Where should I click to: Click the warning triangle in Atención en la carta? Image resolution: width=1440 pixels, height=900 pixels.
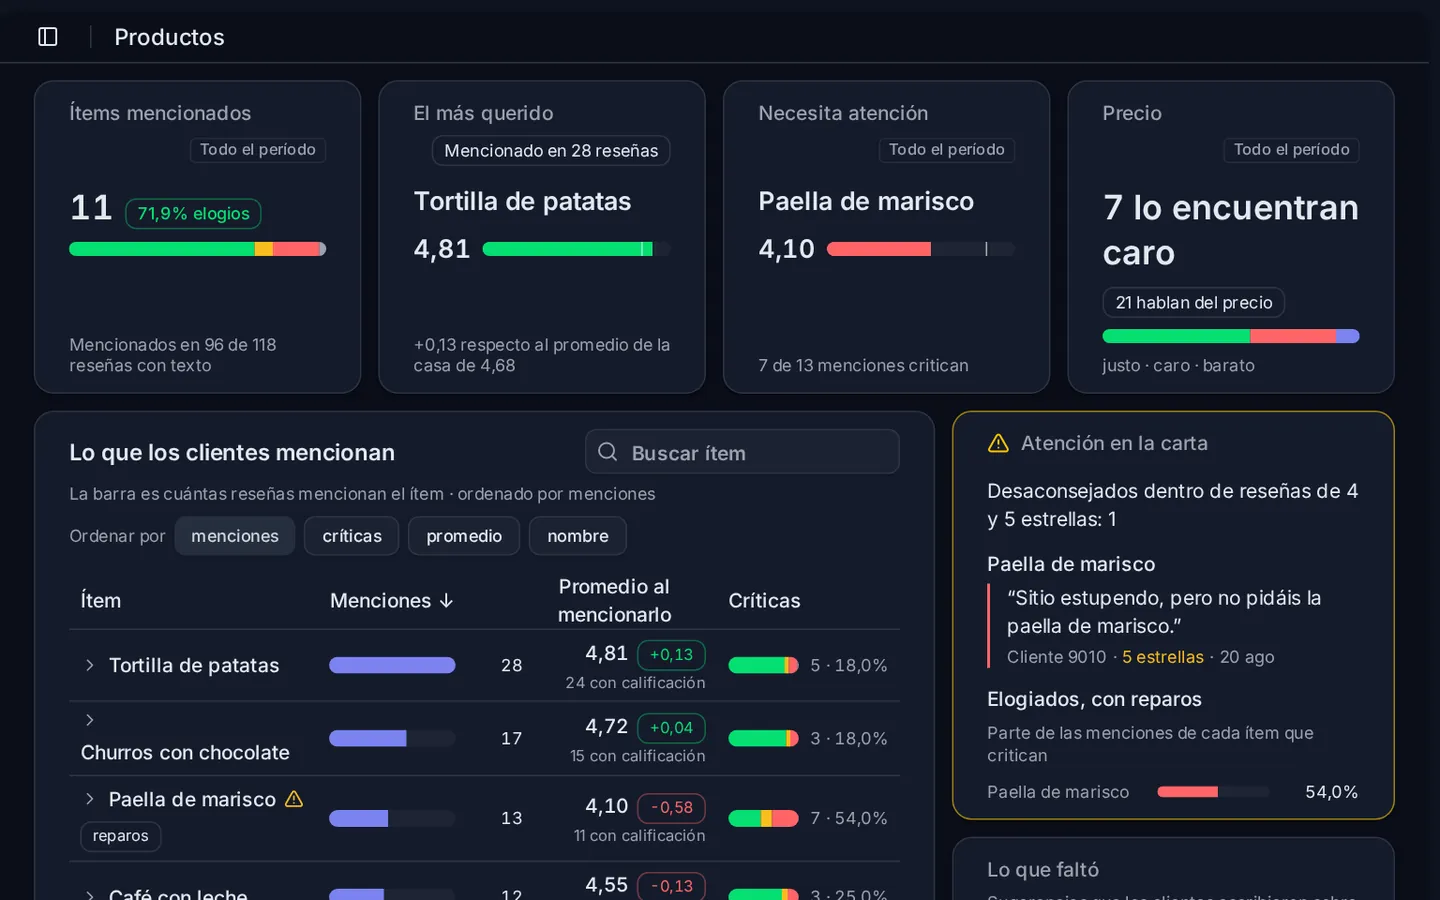[x=998, y=443]
